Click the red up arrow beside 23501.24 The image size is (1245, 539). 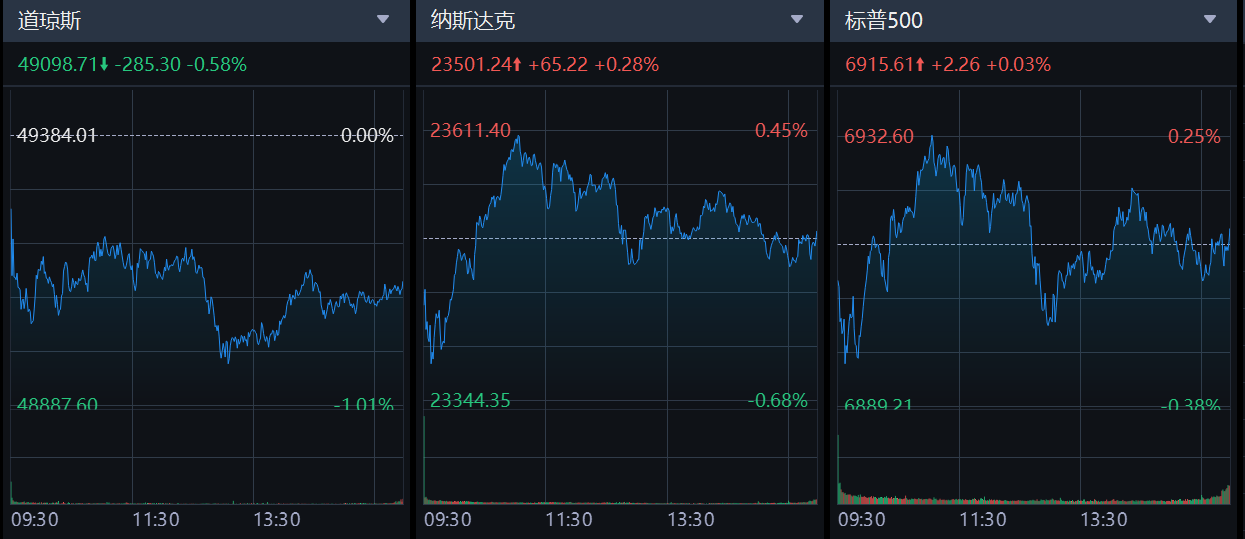[517, 65]
